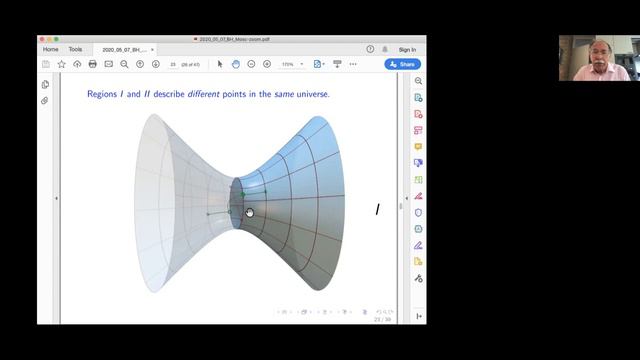The width and height of the screenshot is (640, 360).
Task: Send the file by email via envelope icon
Action: pos(109,64)
